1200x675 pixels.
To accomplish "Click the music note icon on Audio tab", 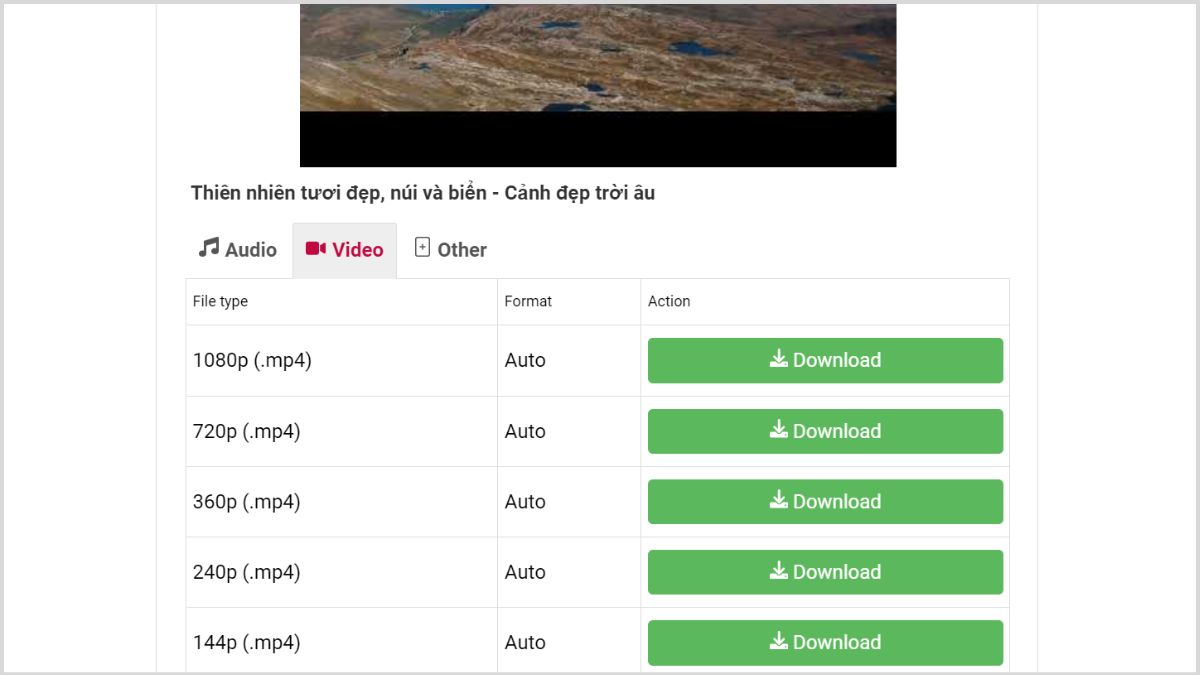I will (x=207, y=249).
